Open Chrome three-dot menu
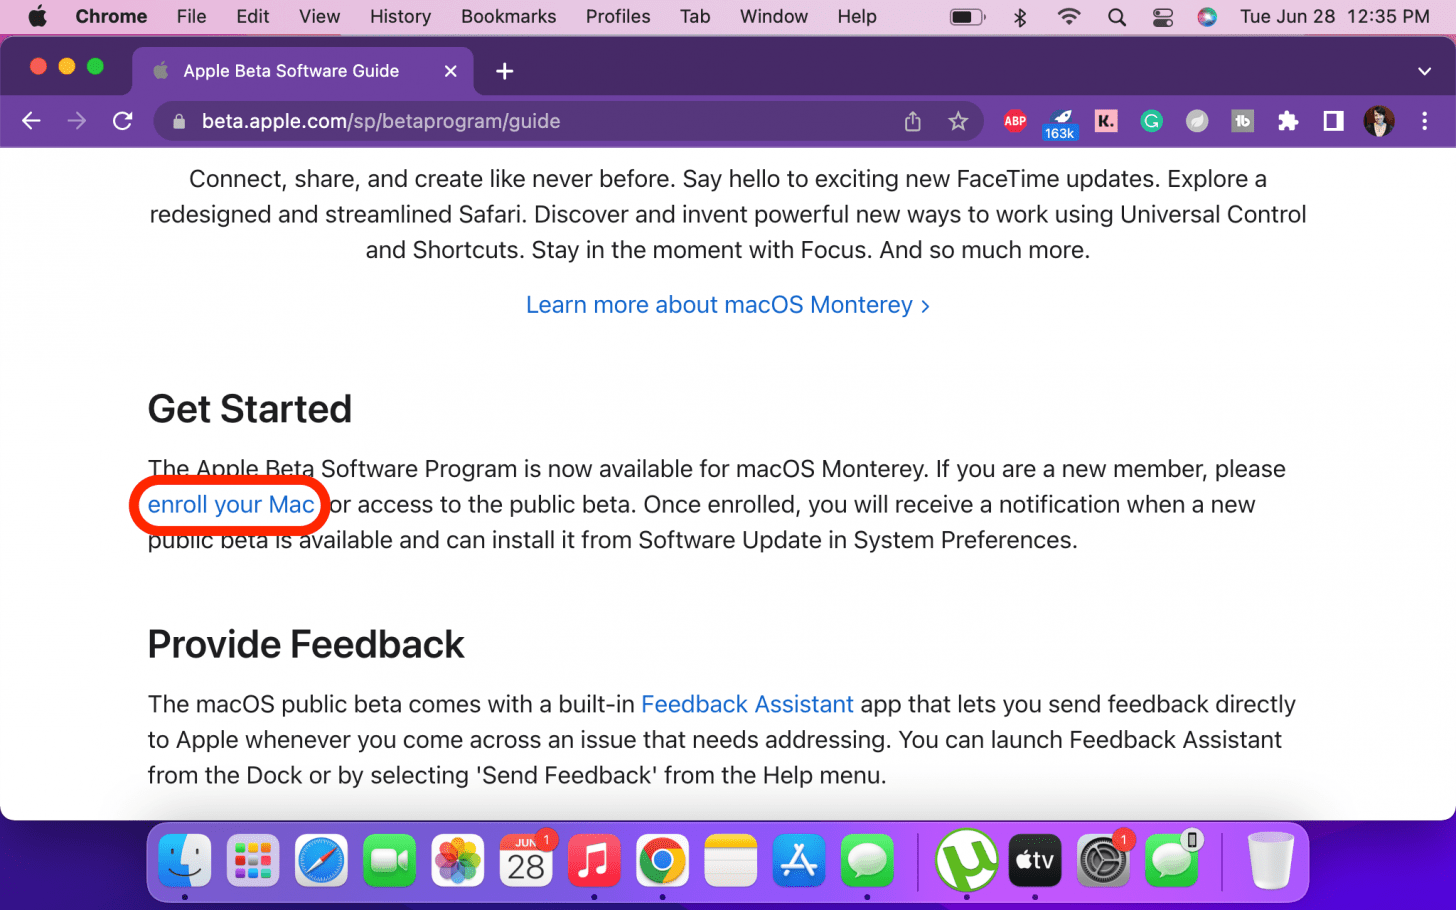The width and height of the screenshot is (1456, 910). (1424, 121)
